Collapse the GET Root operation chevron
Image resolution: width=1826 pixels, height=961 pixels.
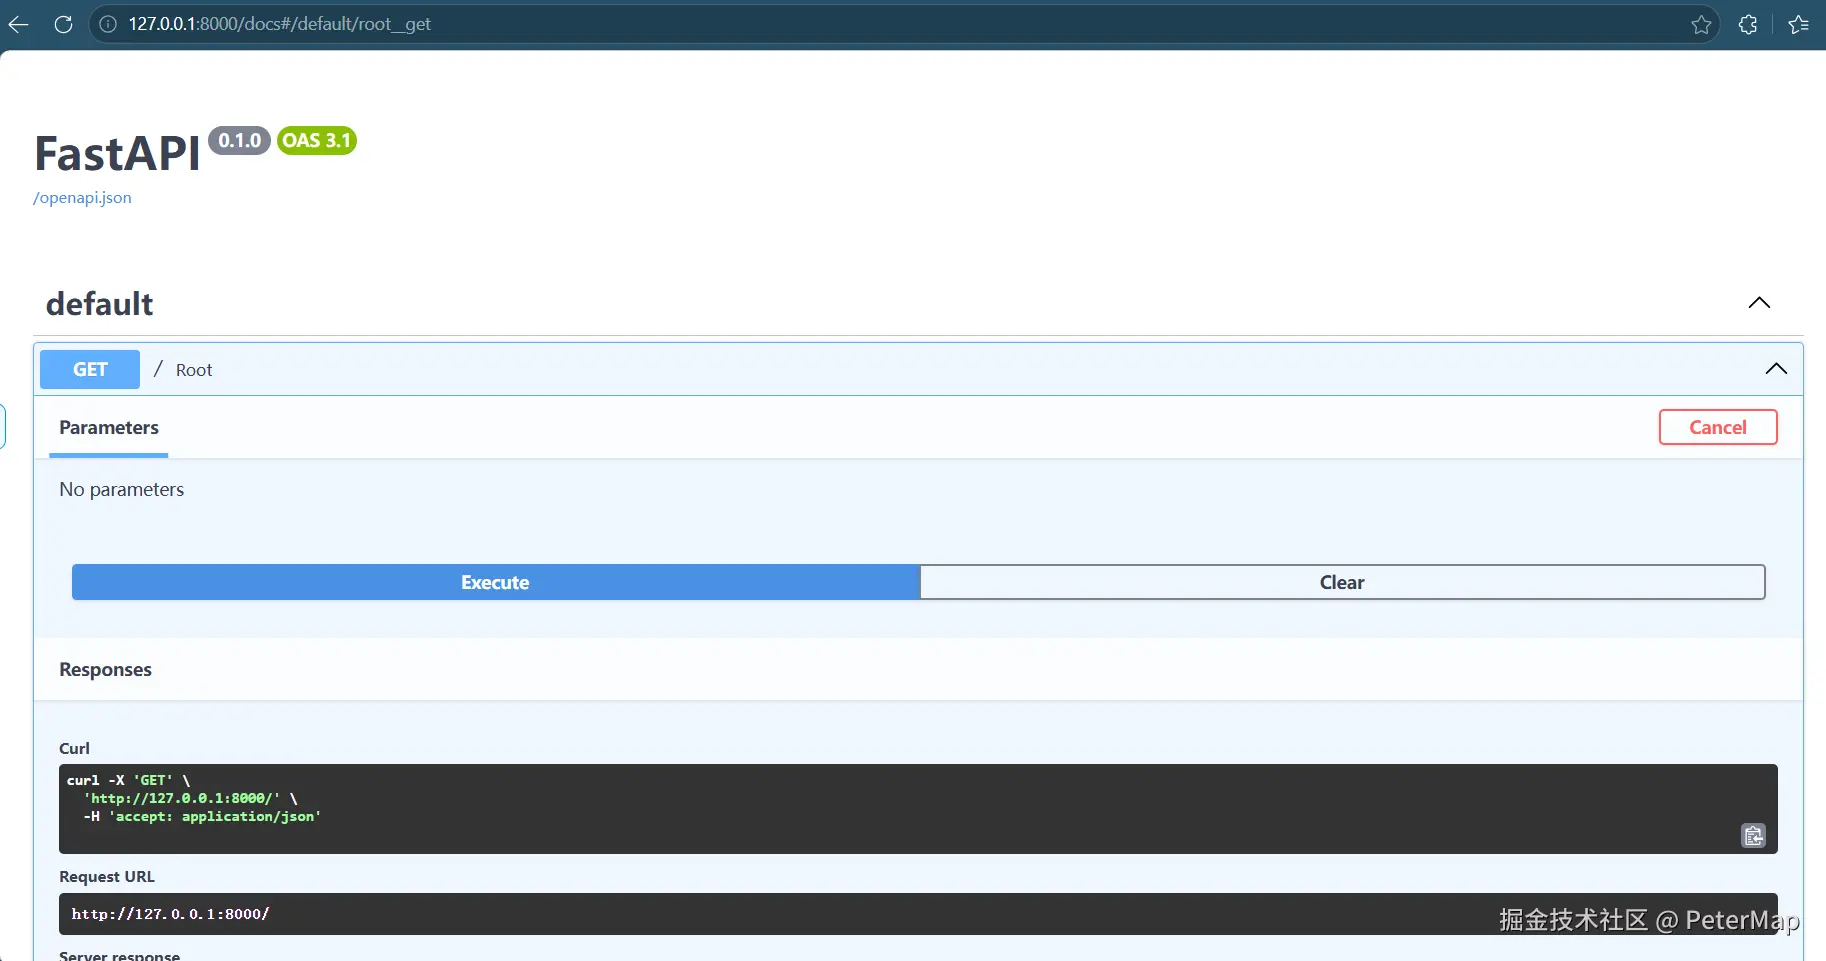(1776, 369)
